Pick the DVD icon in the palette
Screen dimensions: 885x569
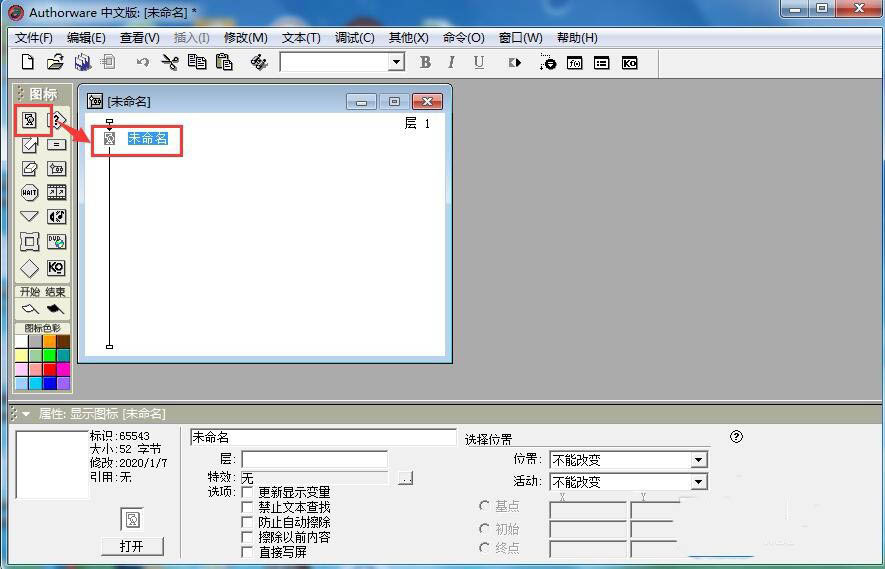coord(56,242)
